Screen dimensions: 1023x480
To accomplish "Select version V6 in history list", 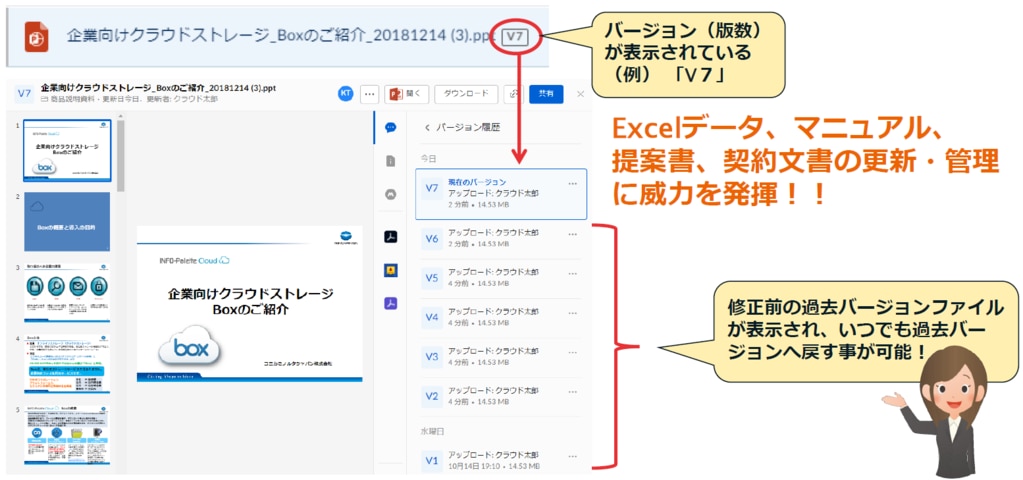I will (501, 239).
